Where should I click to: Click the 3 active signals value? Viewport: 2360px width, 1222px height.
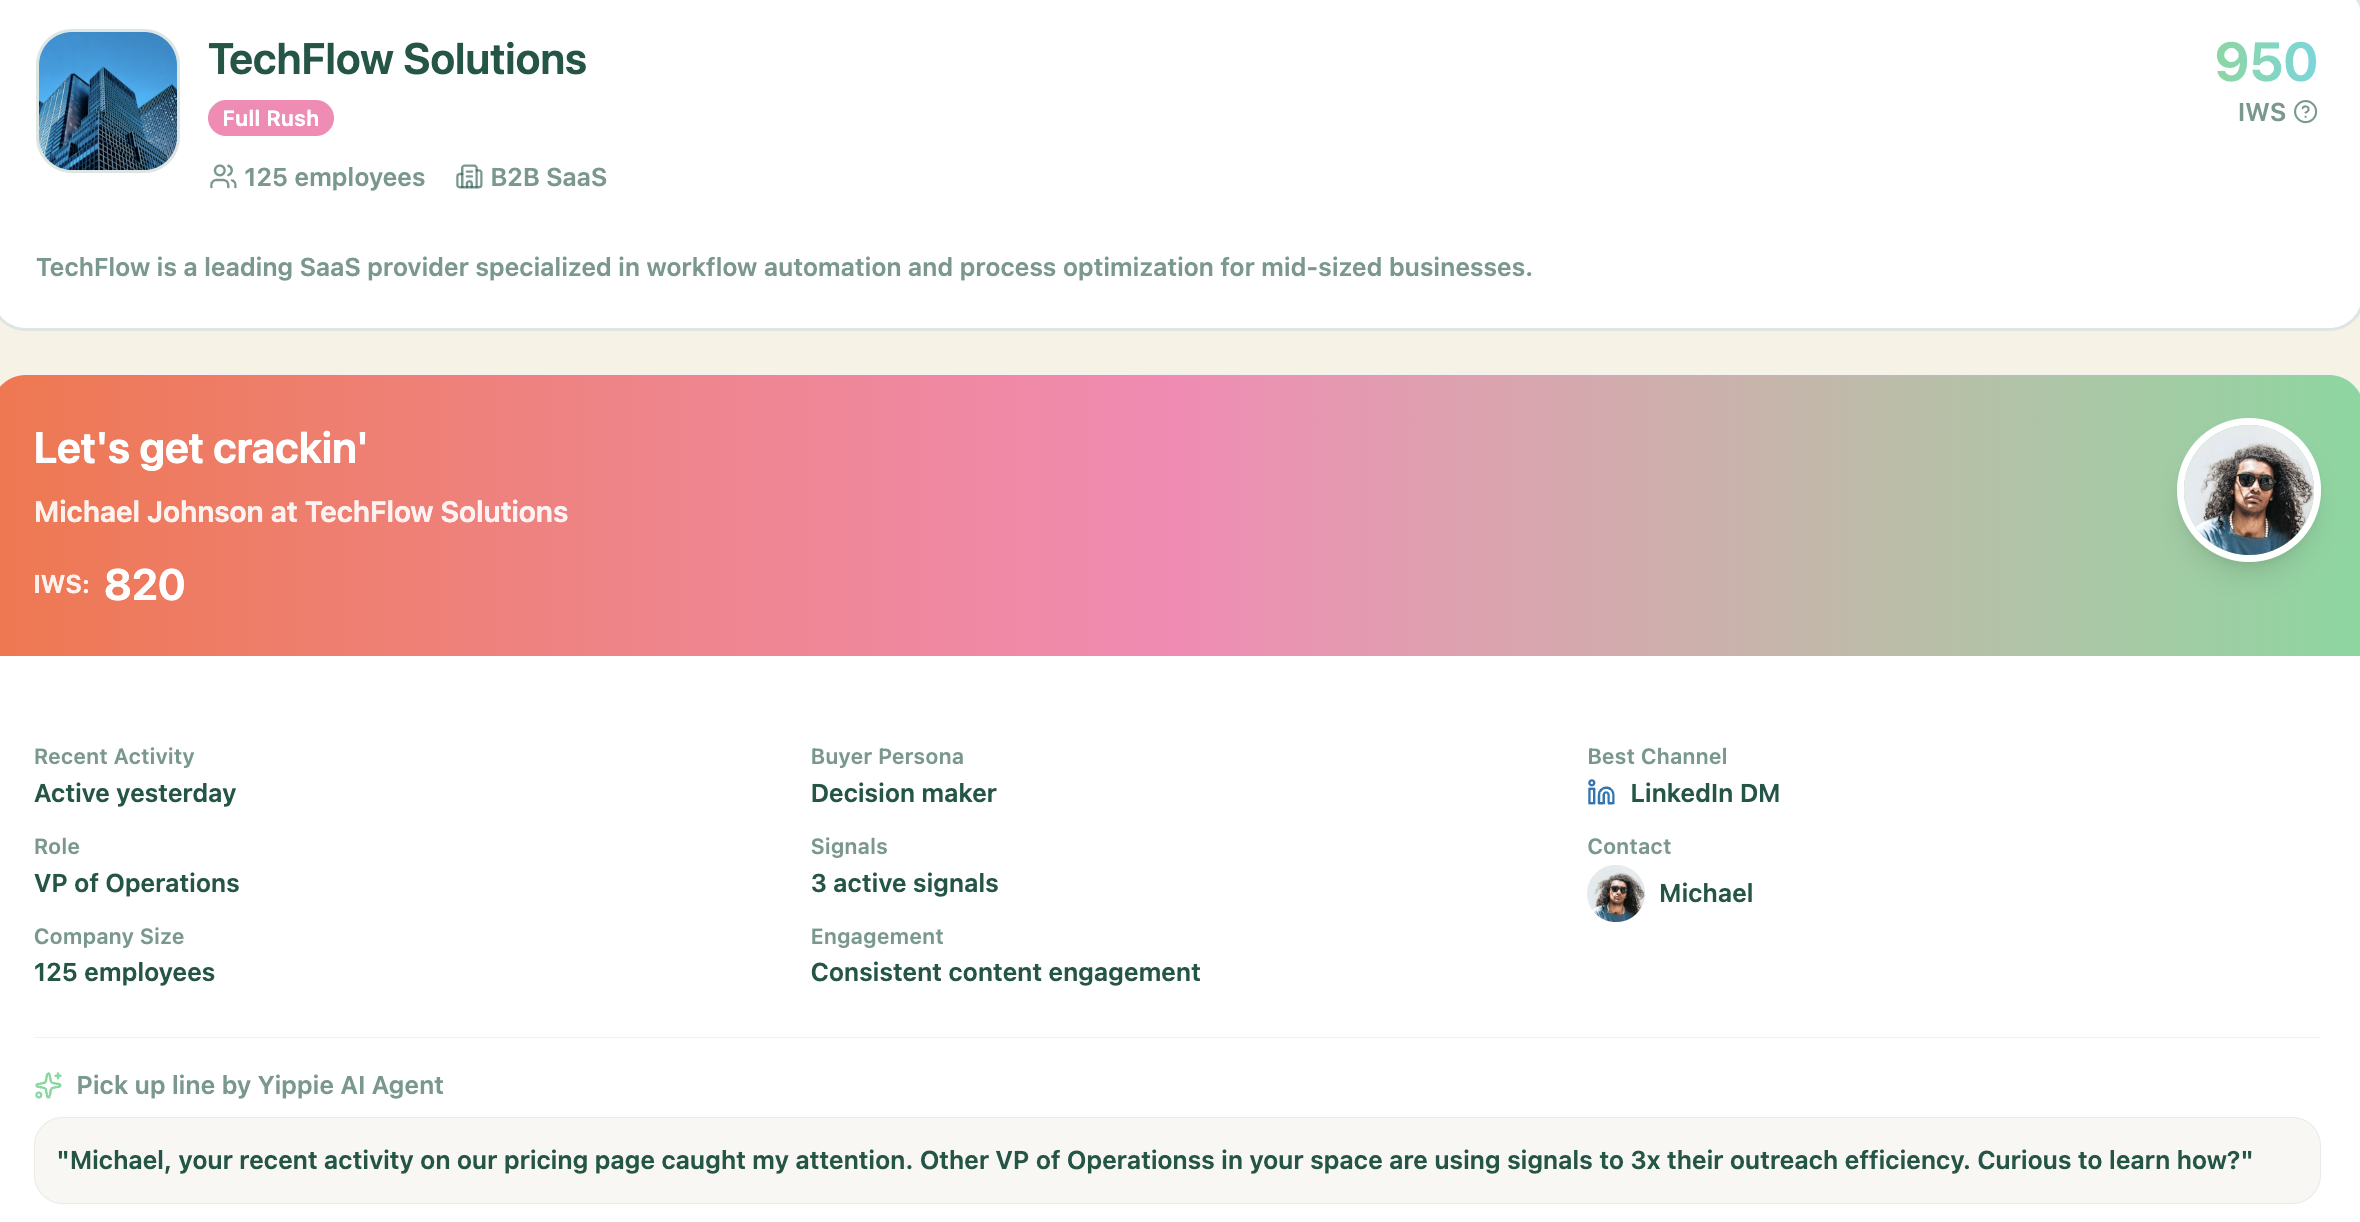904,883
